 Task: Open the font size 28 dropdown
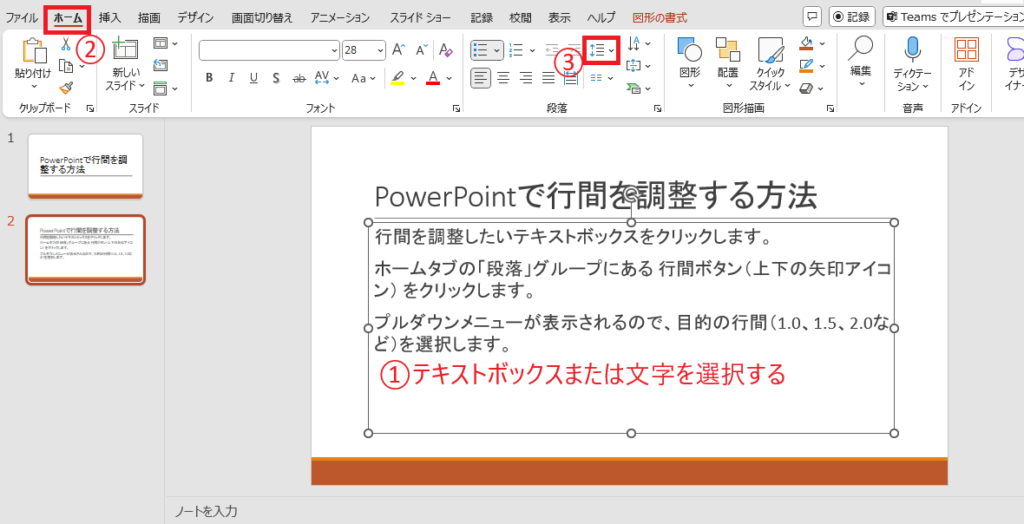click(381, 50)
